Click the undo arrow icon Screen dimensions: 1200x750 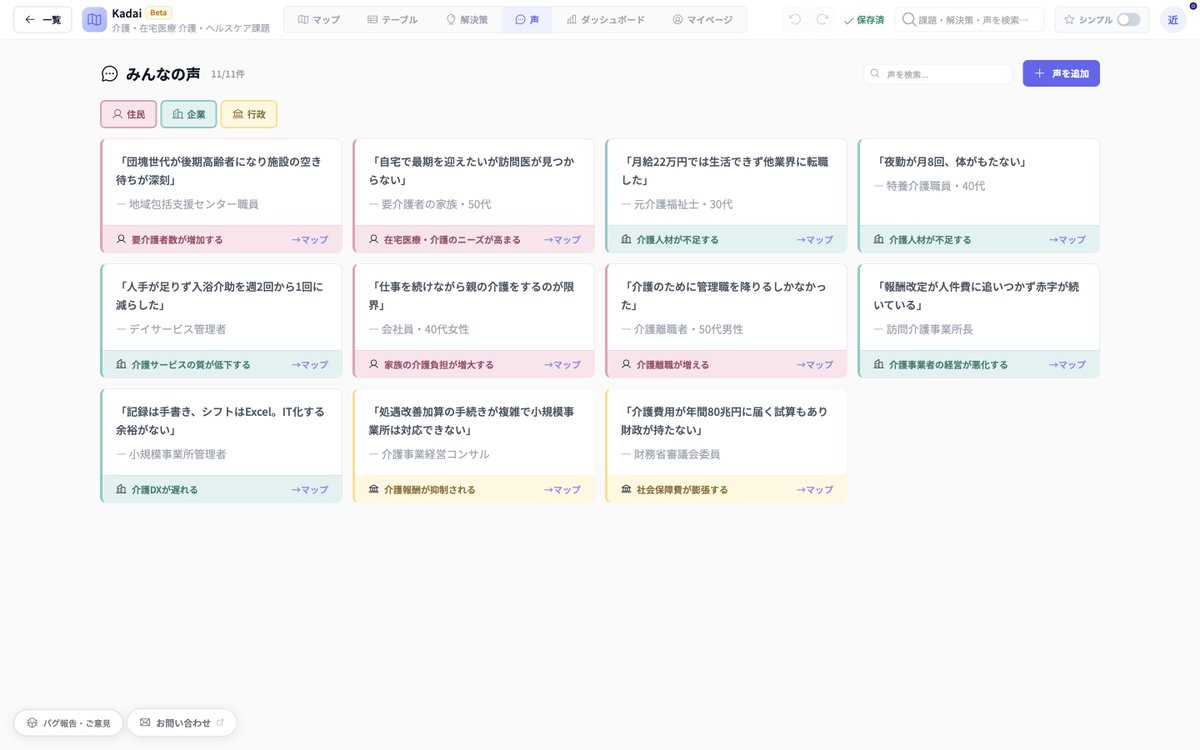click(794, 18)
